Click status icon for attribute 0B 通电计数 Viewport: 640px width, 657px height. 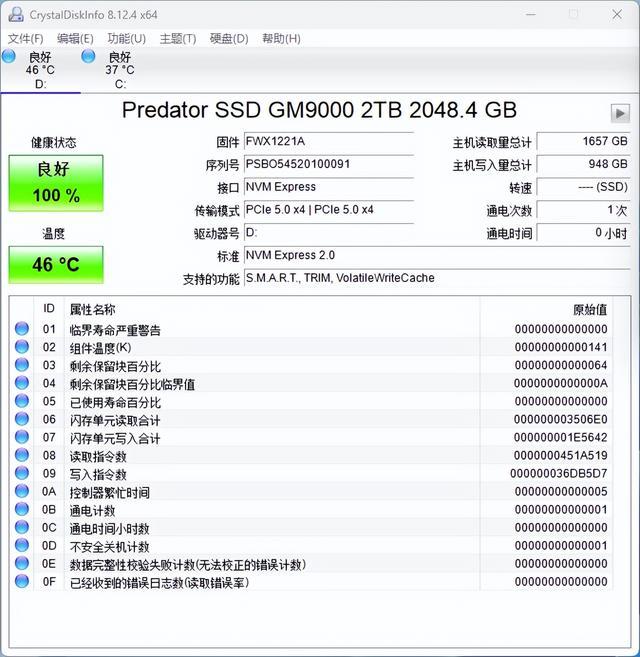pyautogui.click(x=22, y=510)
